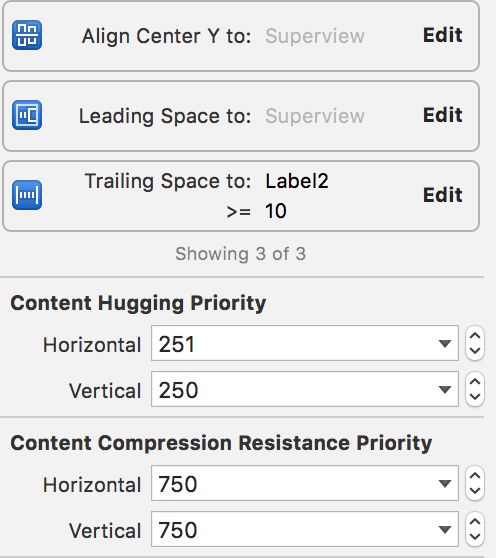Image resolution: width=496 pixels, height=558 pixels.
Task: Decrement Hugging Priority Horizontal stepper down
Action: [x=475, y=351]
